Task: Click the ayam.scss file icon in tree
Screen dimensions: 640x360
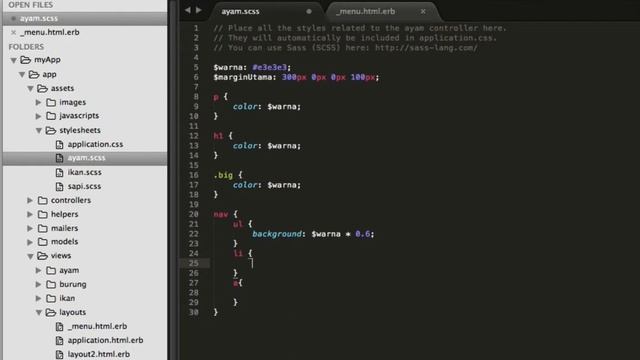Action: (x=60, y=158)
